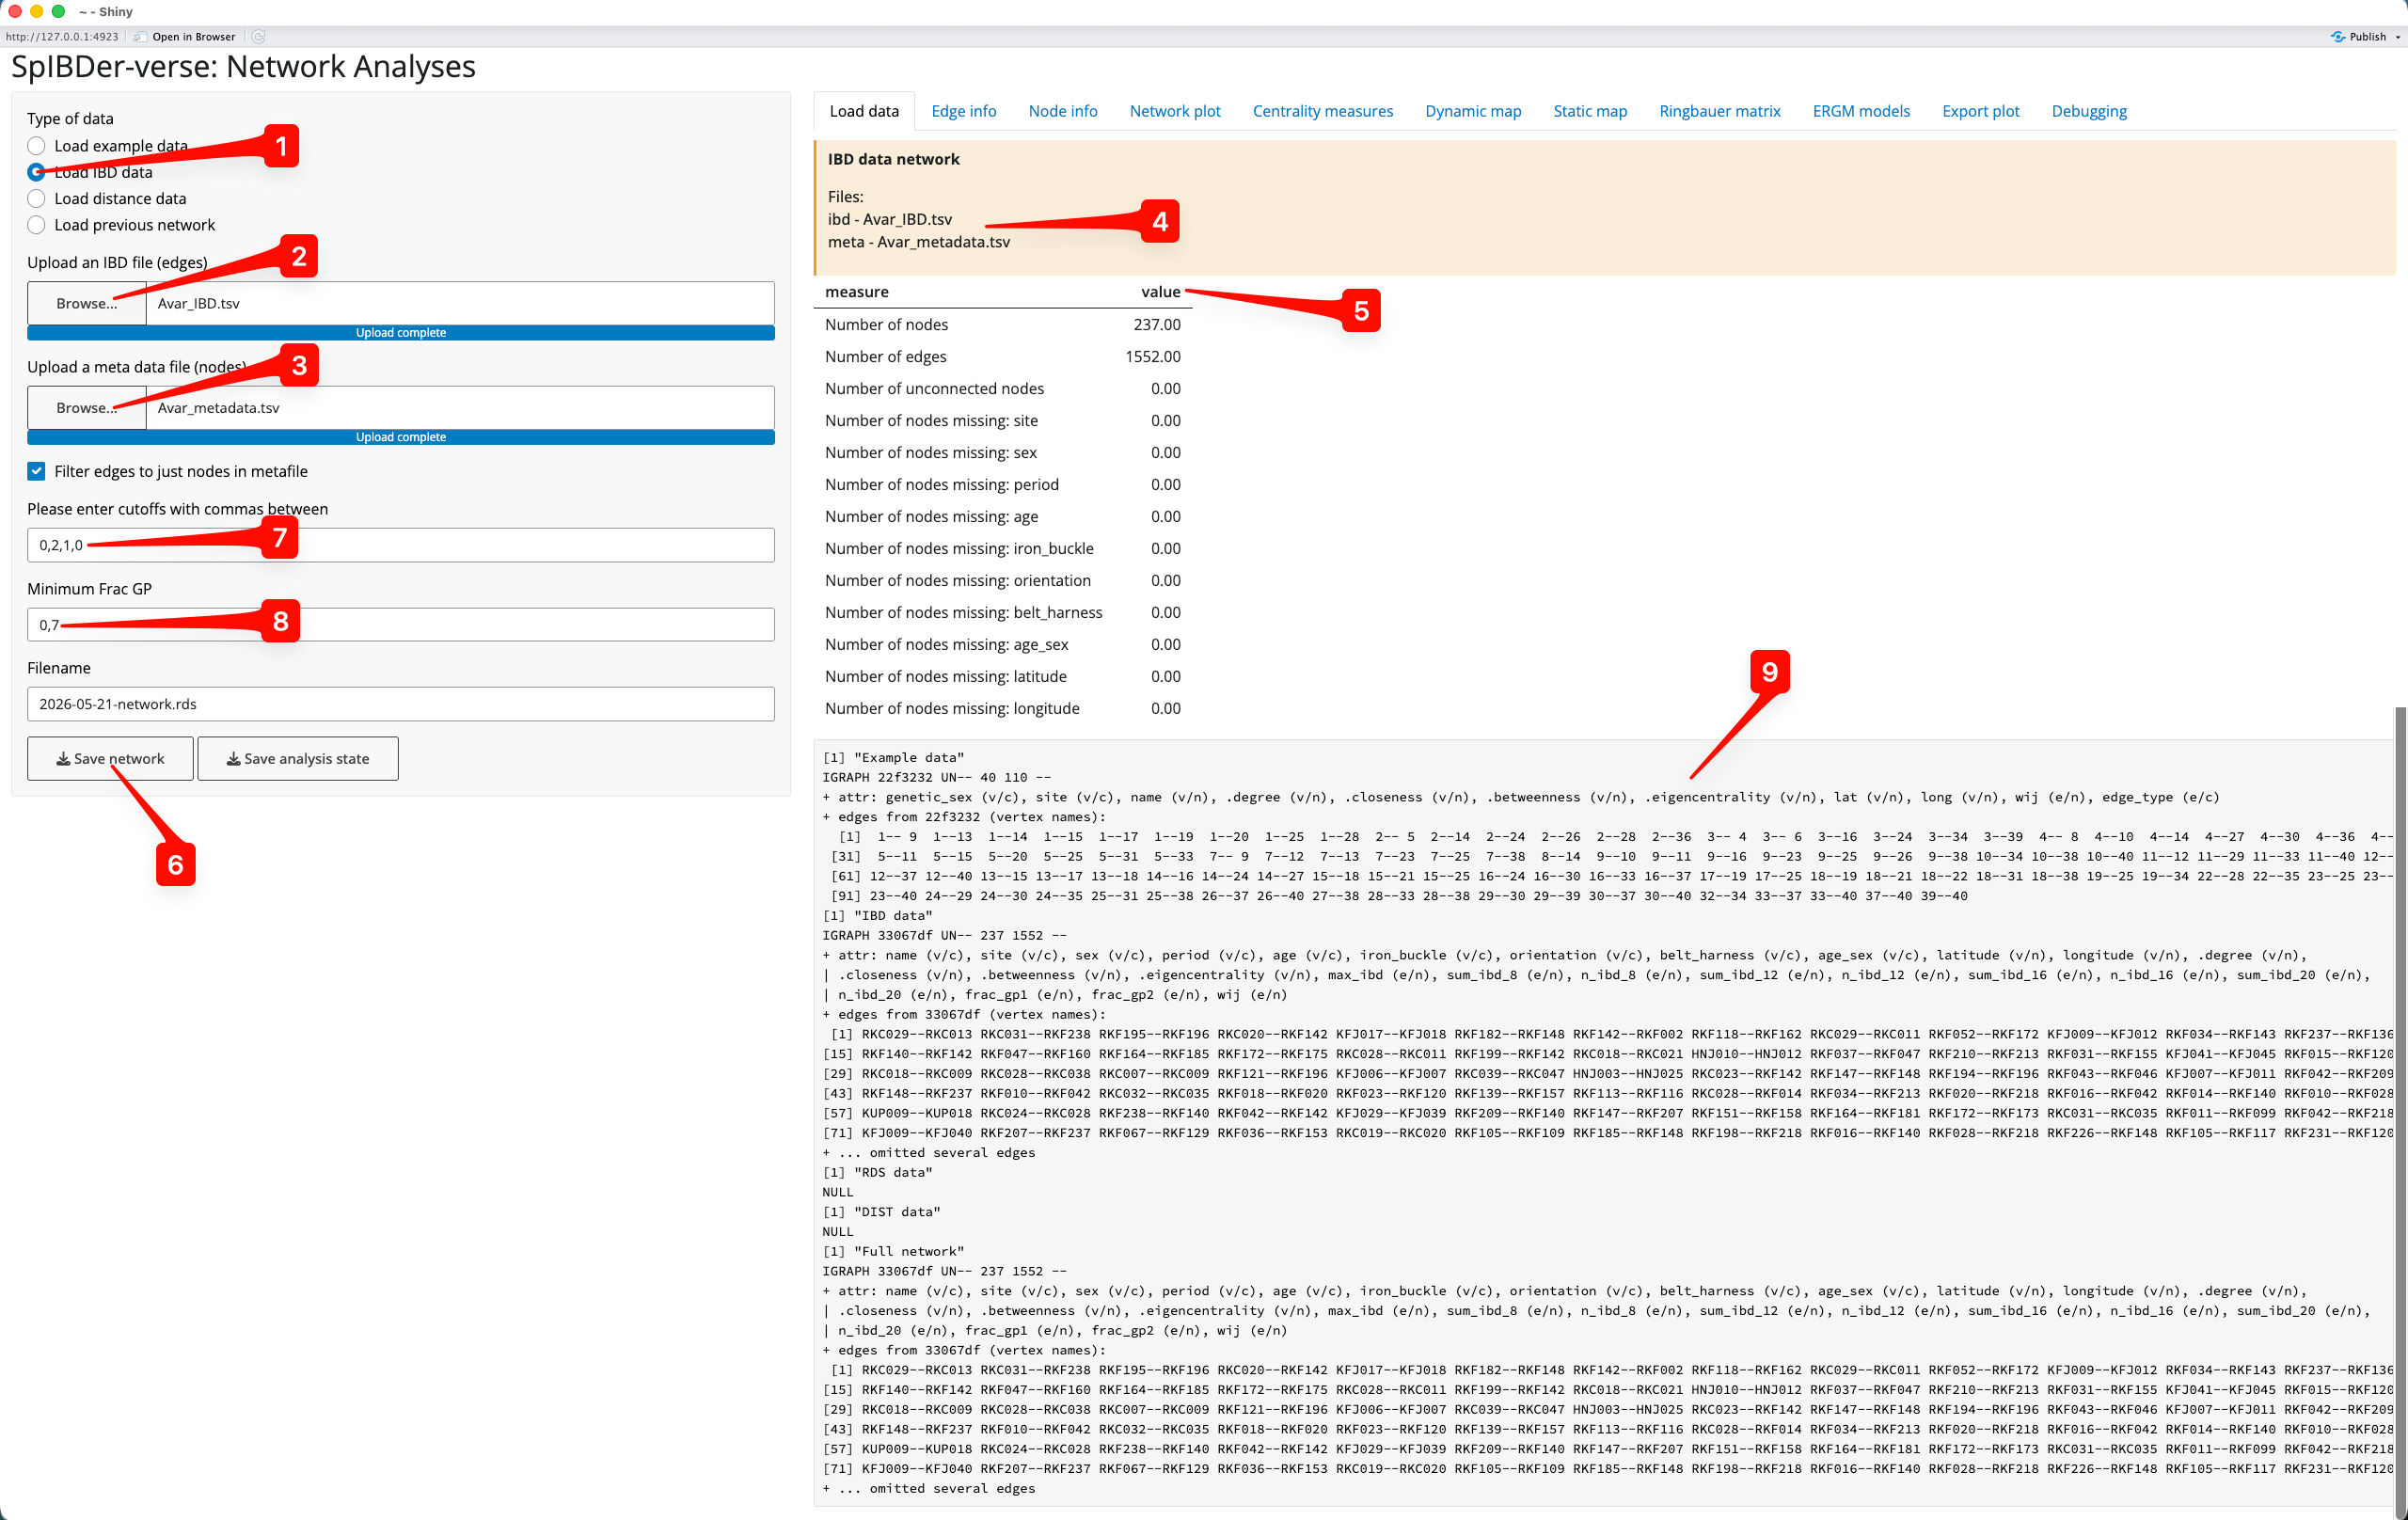Screen dimensions: 2408x1520
Task: Click the 'IBD data network' heading
Action: 893,159
